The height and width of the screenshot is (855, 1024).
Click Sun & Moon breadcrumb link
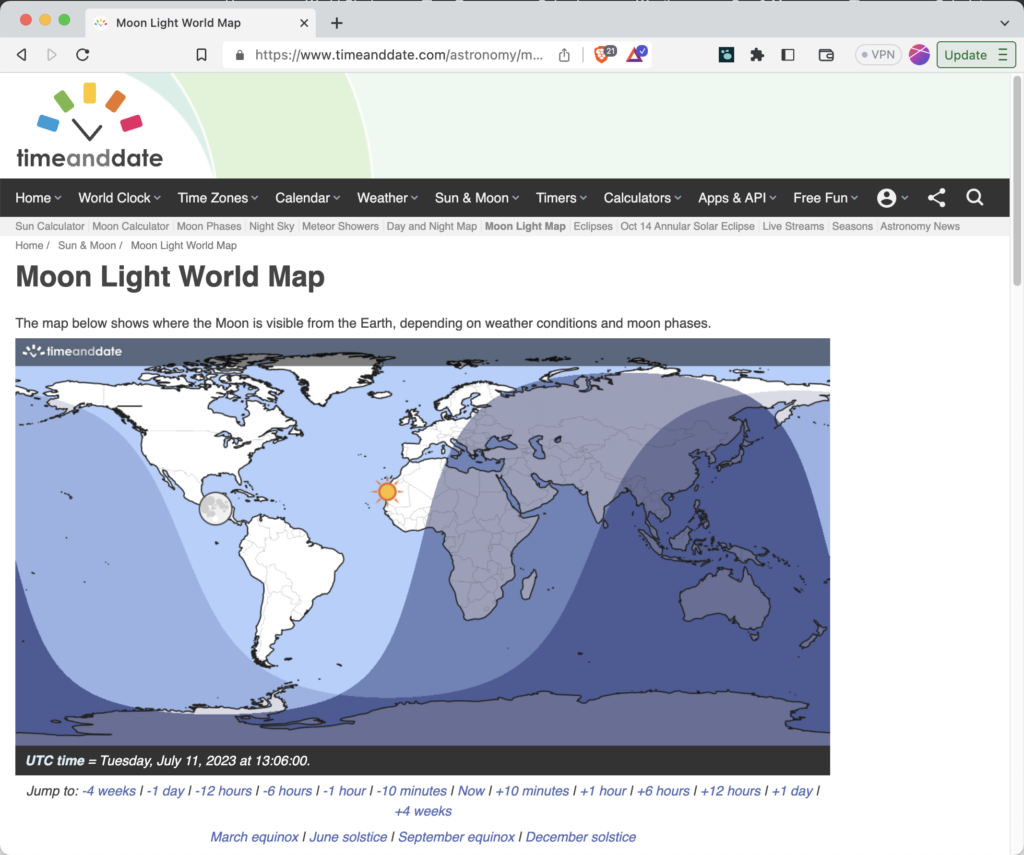pyautogui.click(x=87, y=246)
